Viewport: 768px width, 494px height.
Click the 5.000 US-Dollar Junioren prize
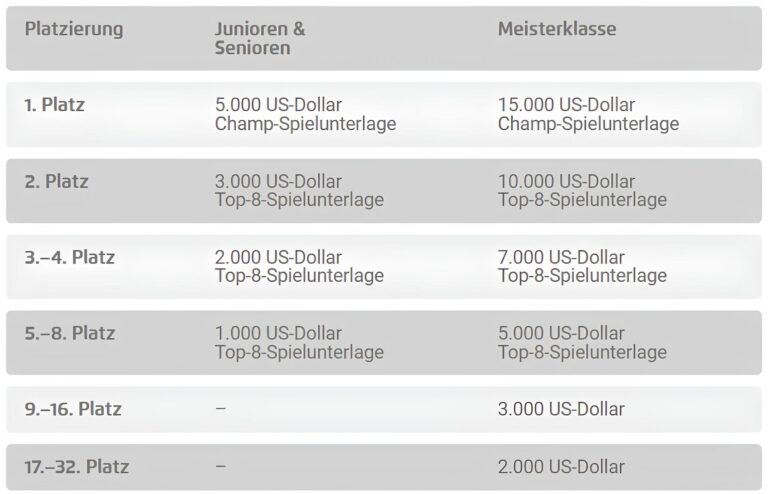coord(278,105)
